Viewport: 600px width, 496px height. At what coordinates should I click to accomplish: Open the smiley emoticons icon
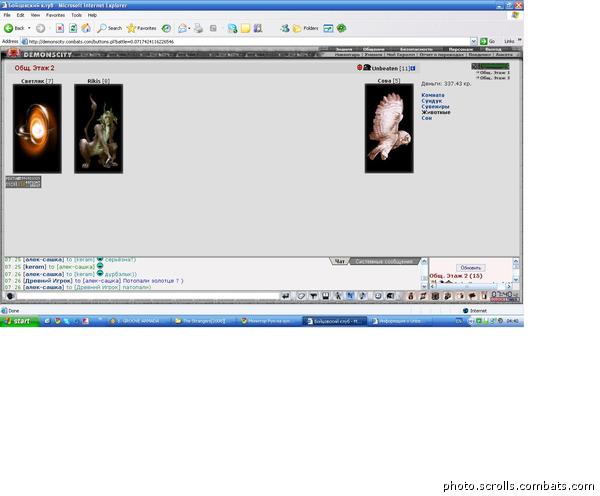pos(378,296)
